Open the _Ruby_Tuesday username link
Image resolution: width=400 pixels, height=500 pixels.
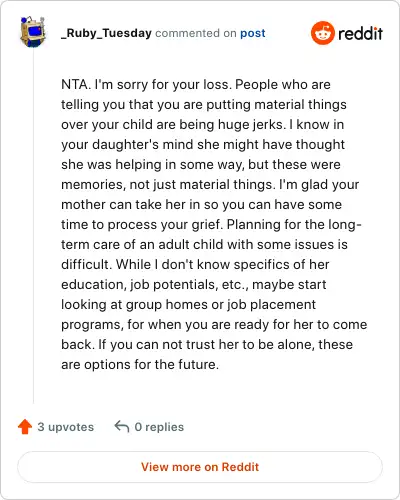[x=106, y=33]
